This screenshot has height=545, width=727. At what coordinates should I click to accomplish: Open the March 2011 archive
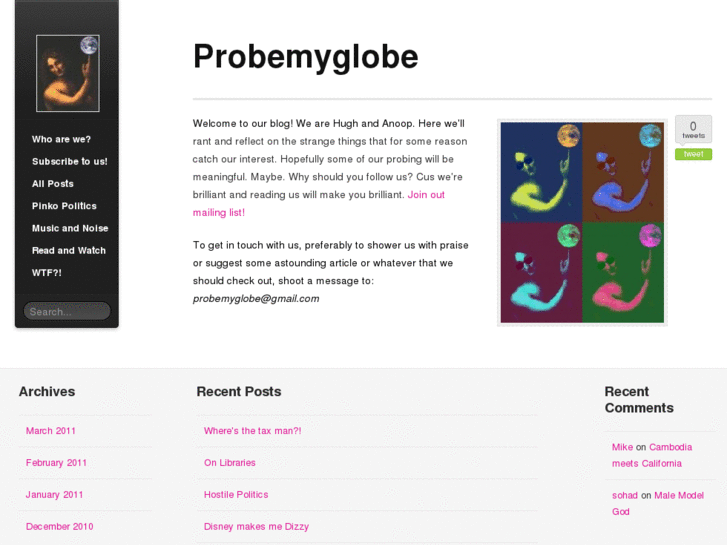coord(51,431)
